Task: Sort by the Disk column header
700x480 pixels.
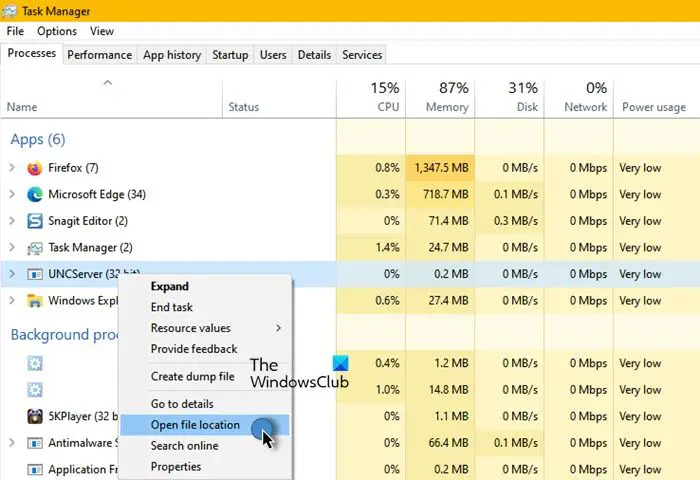Action: point(509,98)
